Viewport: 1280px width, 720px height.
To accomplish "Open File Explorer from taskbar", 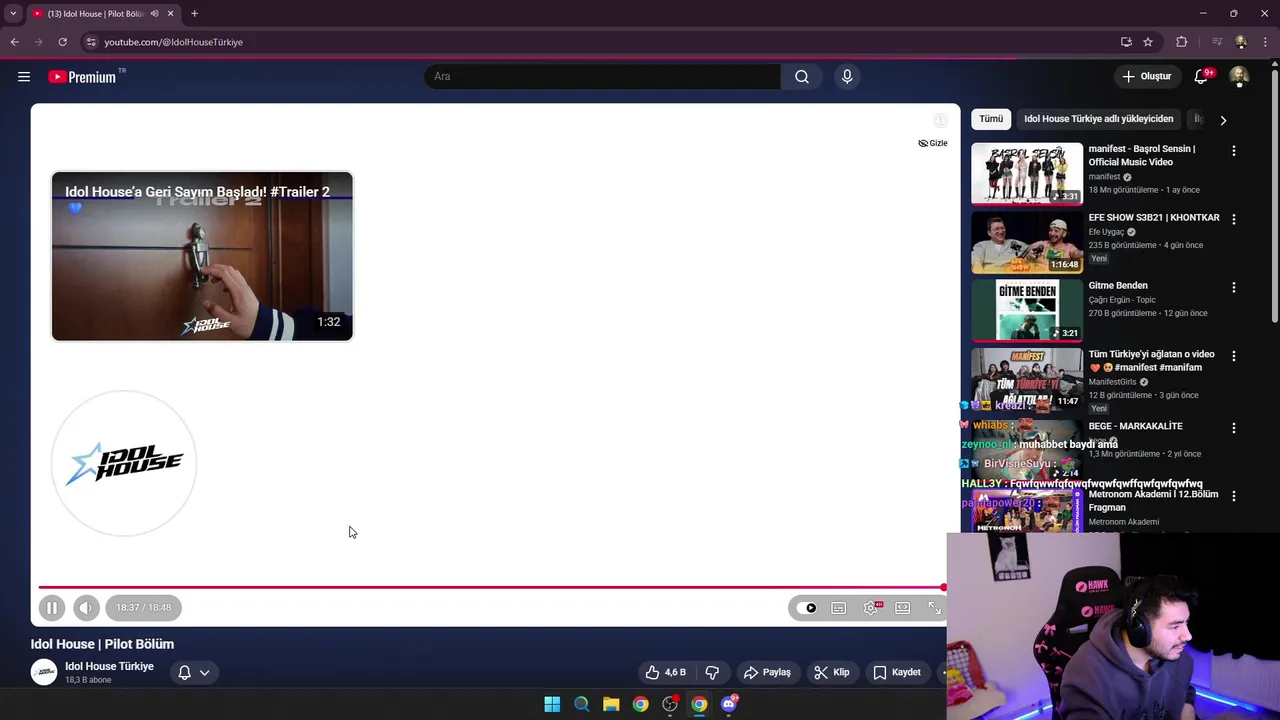I will click(611, 704).
